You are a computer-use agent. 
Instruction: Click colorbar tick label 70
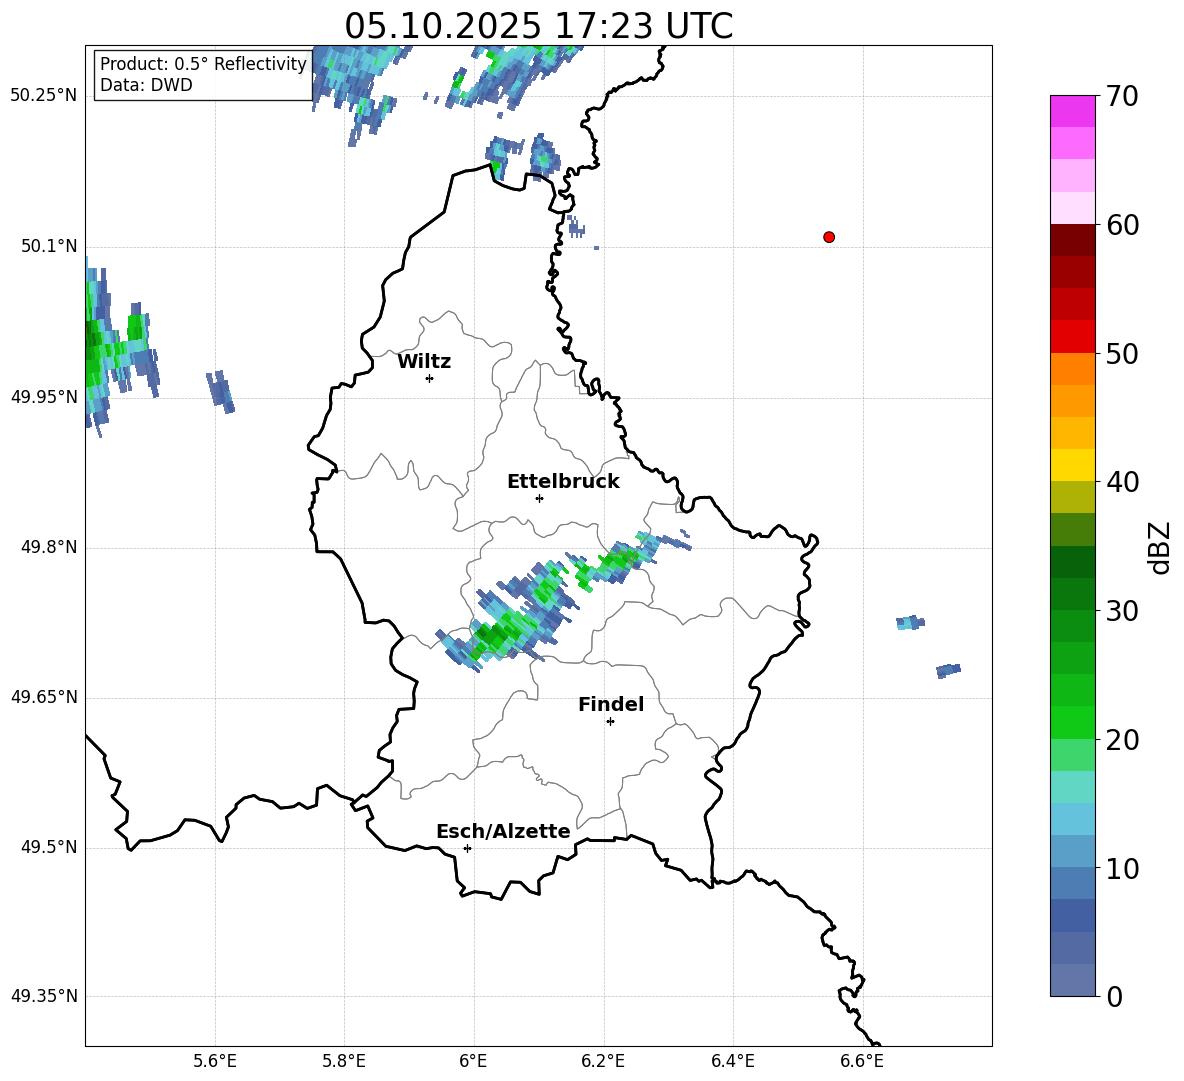1122,97
